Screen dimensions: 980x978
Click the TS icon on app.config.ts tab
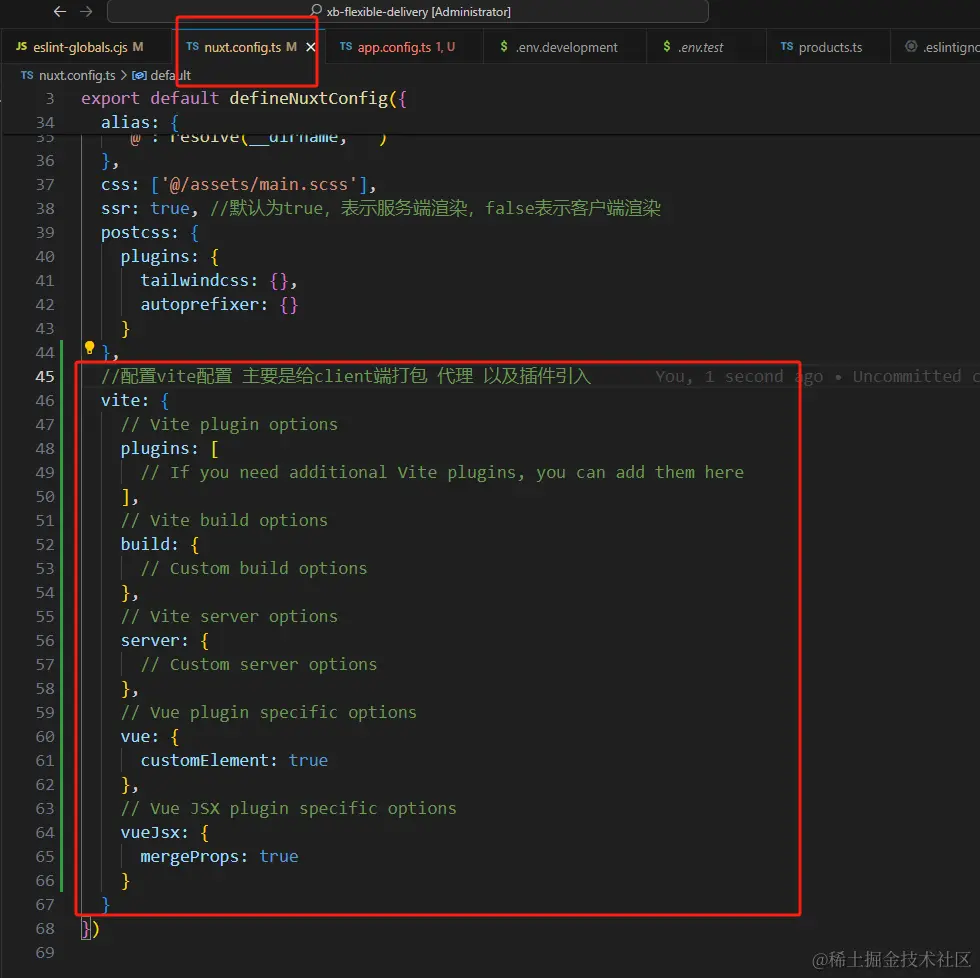[346, 46]
